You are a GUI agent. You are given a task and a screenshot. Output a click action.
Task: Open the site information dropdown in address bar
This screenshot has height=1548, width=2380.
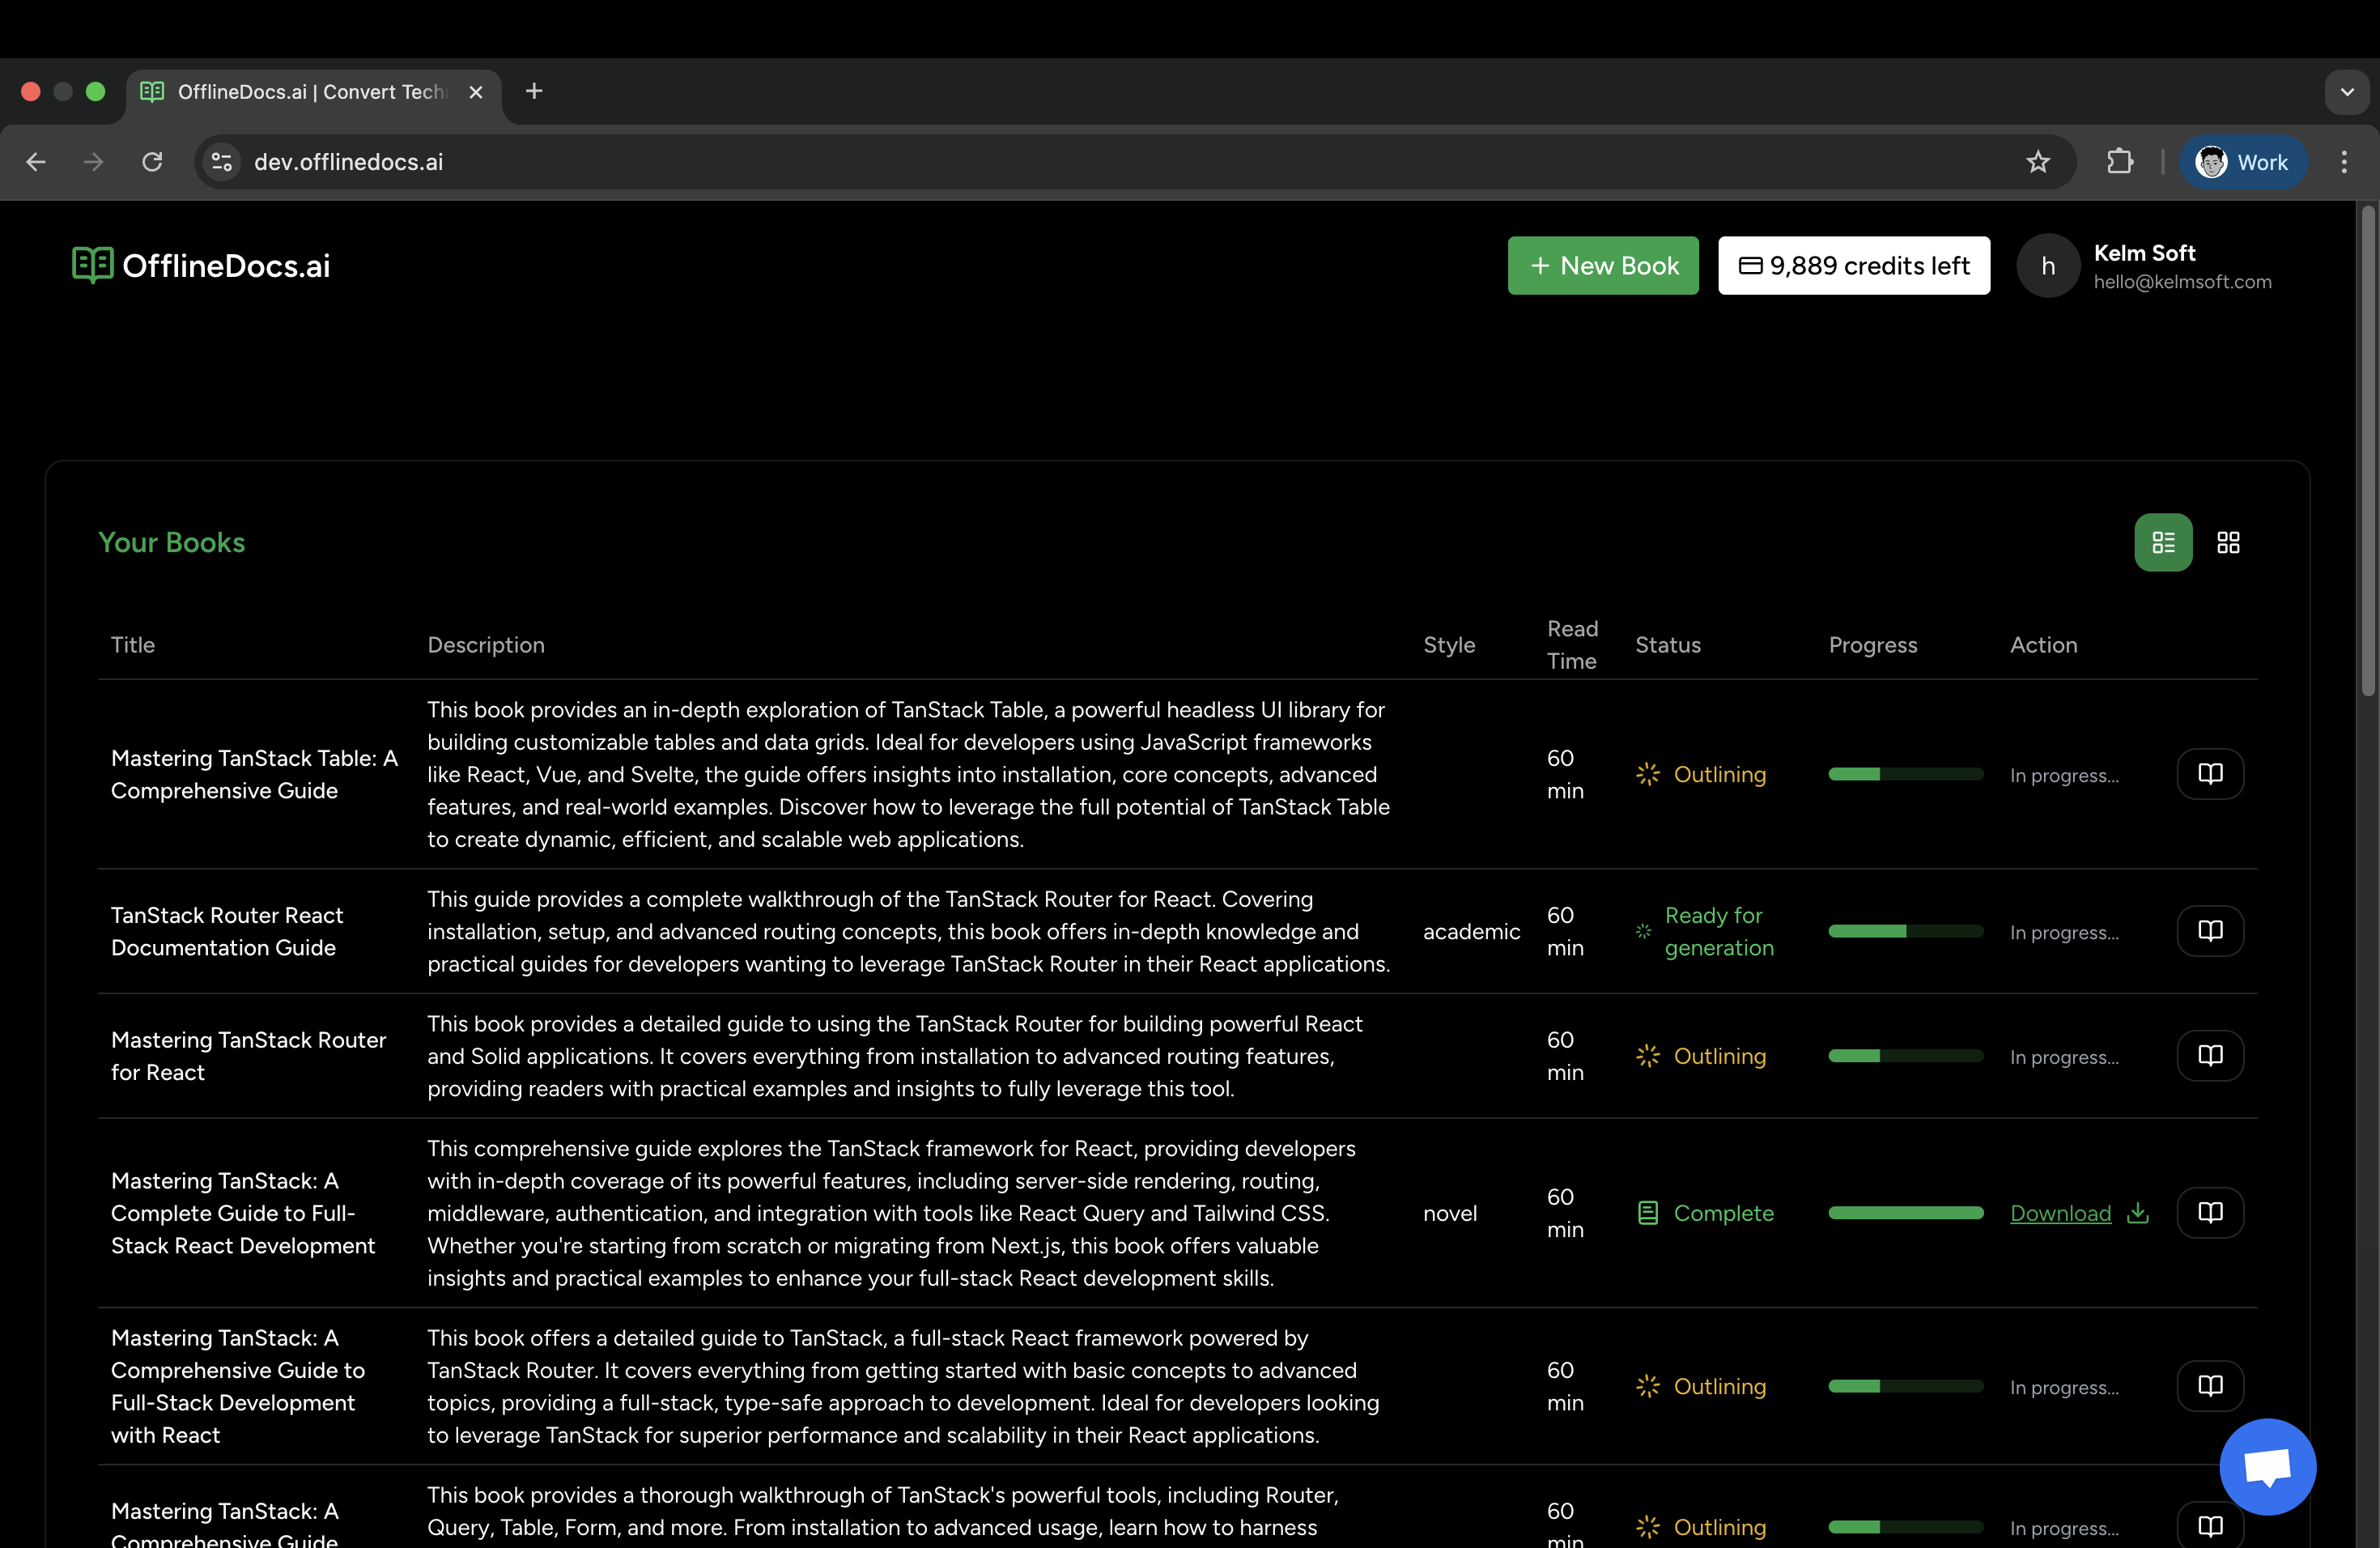click(220, 161)
